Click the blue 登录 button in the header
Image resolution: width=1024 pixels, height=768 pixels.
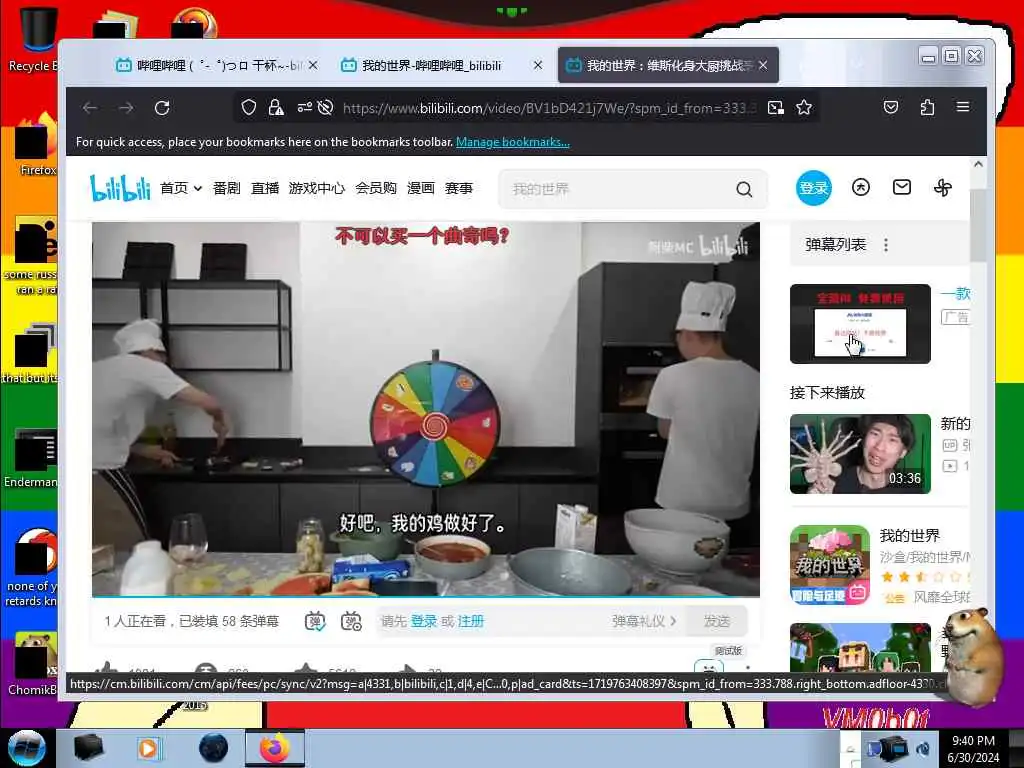(814, 188)
